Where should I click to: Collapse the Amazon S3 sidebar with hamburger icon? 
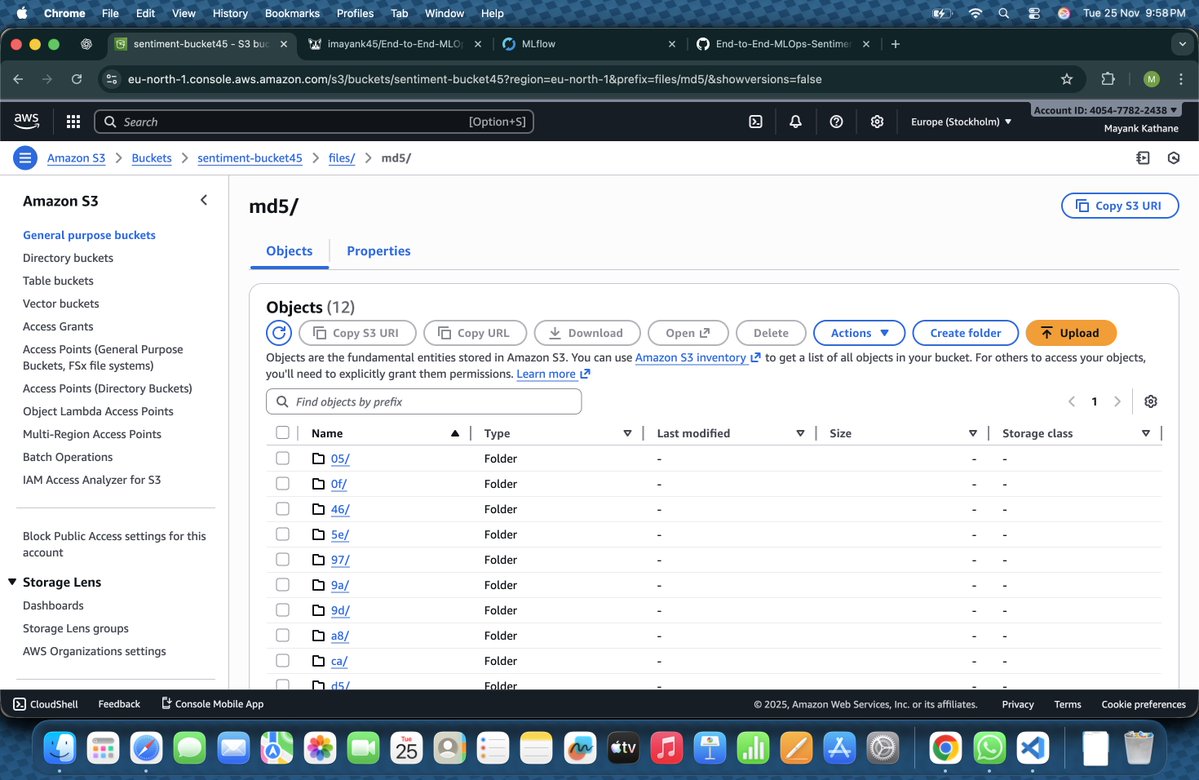tap(24, 157)
